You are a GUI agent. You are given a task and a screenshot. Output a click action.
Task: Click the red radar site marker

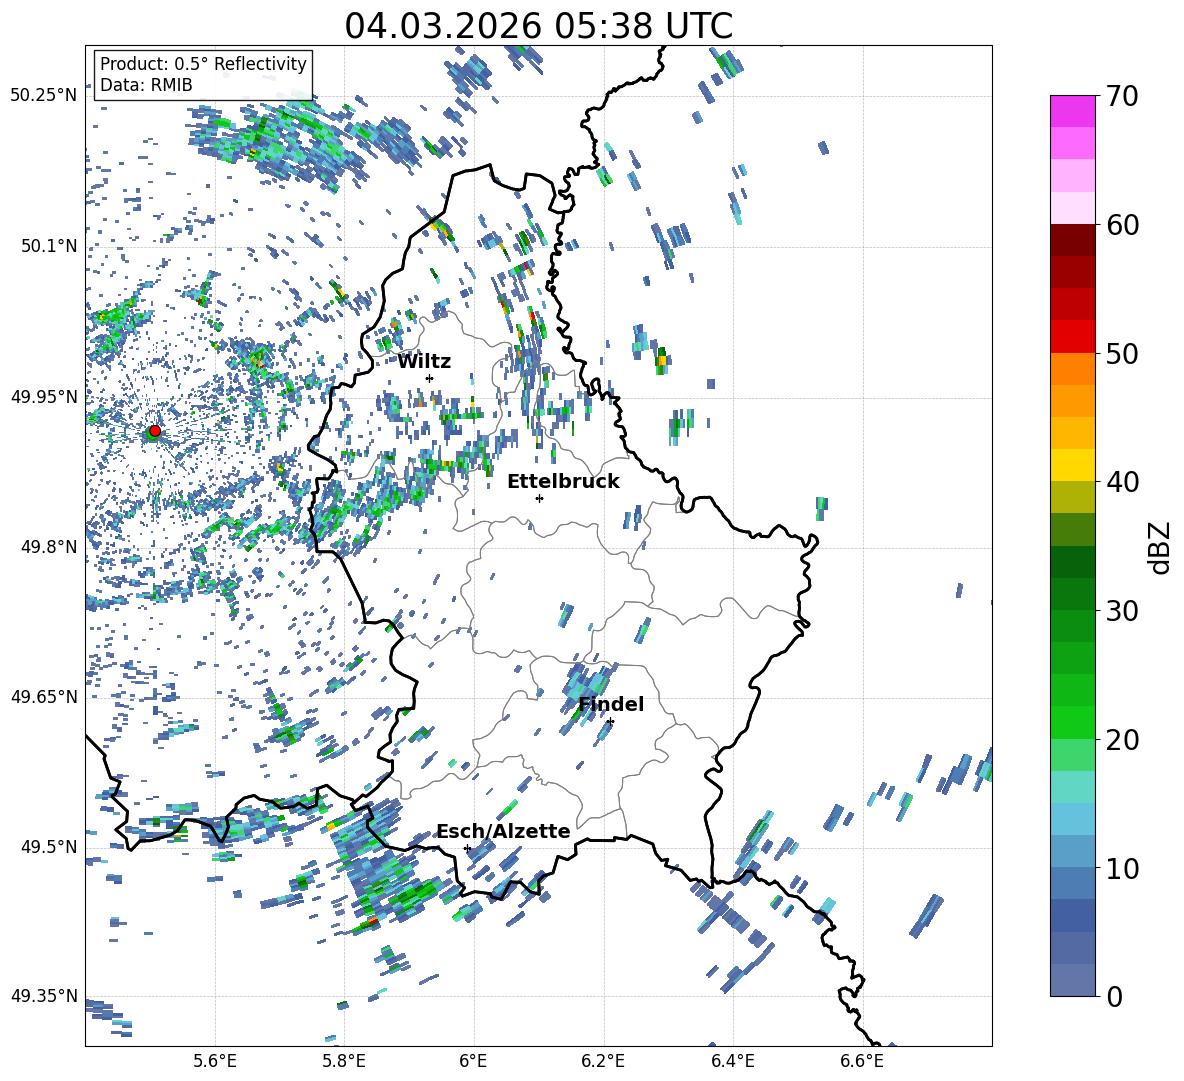[155, 430]
